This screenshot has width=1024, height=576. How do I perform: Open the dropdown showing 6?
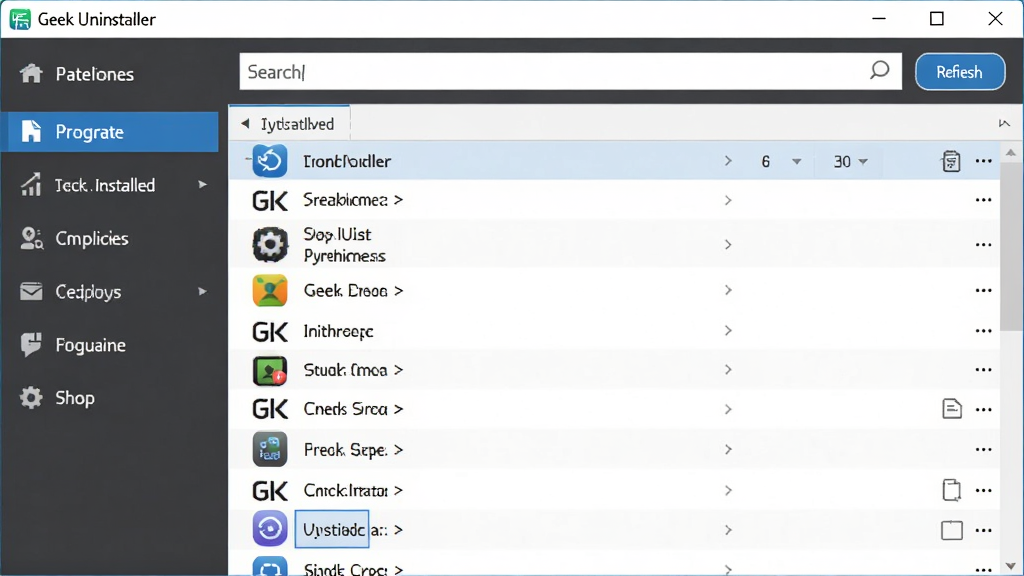[x=781, y=161]
